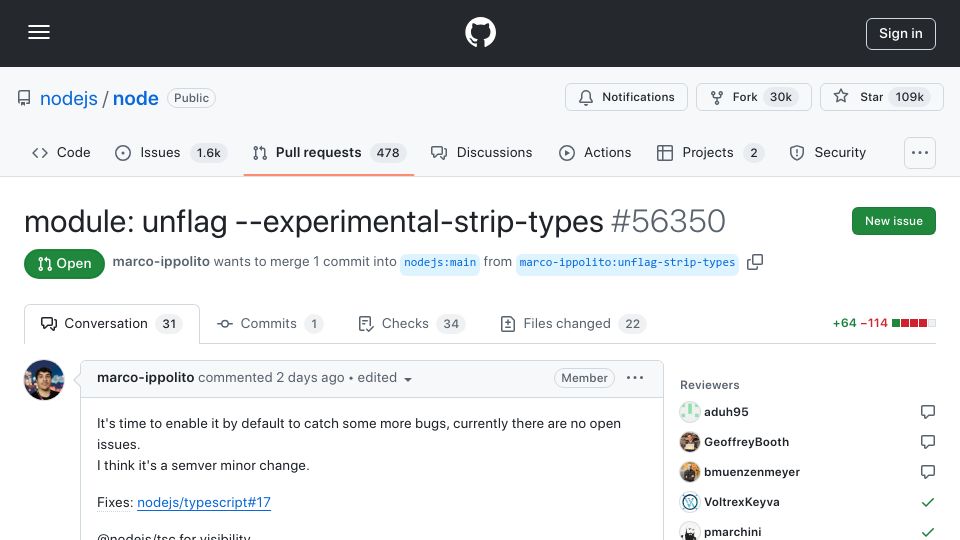This screenshot has width=960, height=540.
Task: Open reviewer VoltrexKeyva's profile
Action: tap(741, 502)
